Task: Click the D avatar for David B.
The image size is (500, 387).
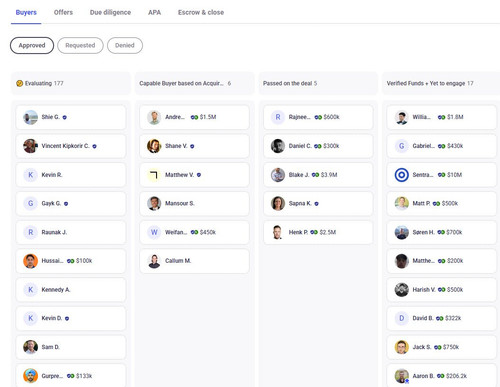Action: pos(402,318)
